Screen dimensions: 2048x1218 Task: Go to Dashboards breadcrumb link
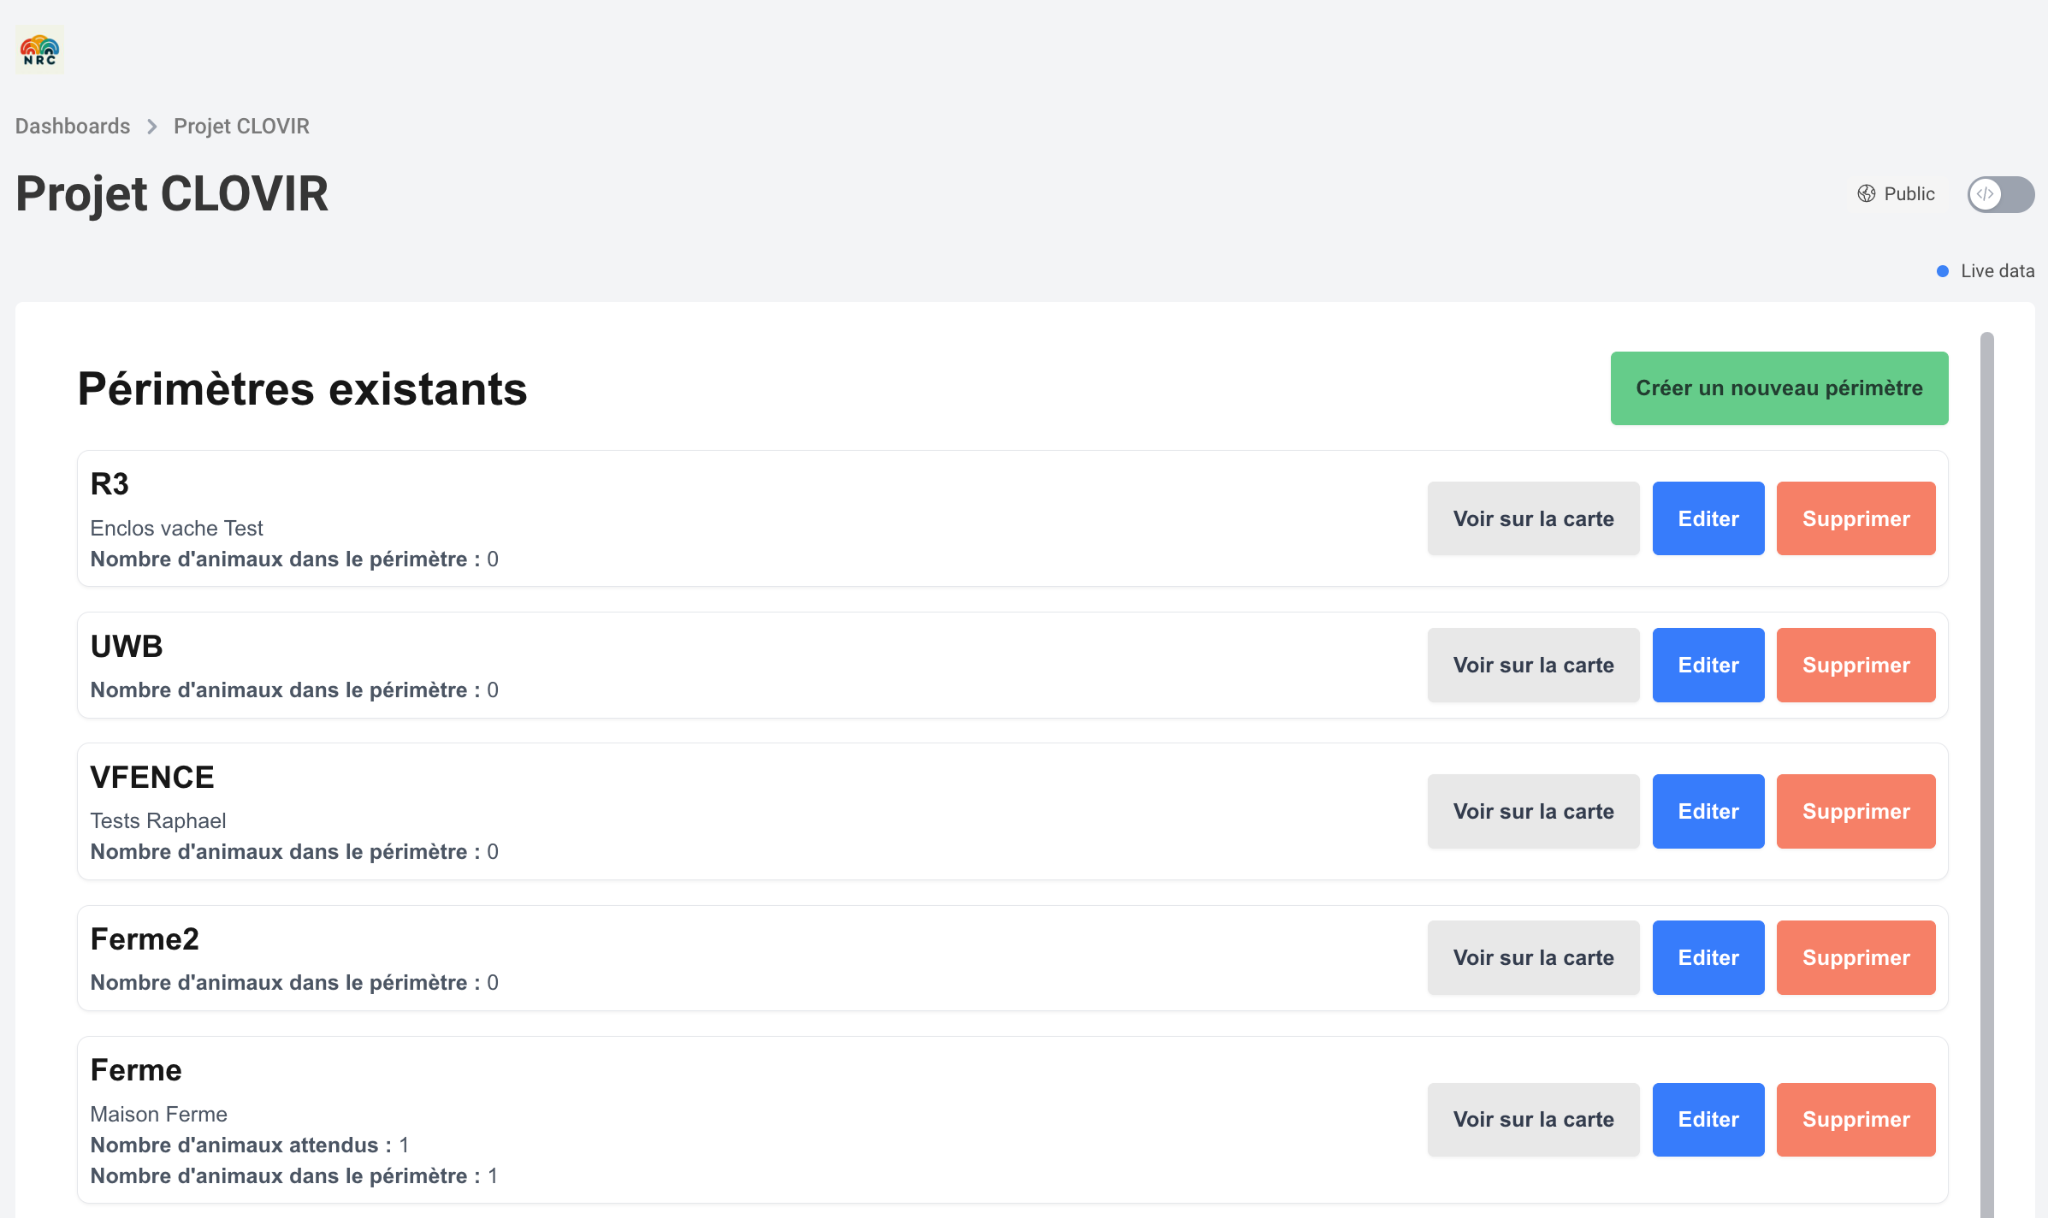[x=72, y=127]
